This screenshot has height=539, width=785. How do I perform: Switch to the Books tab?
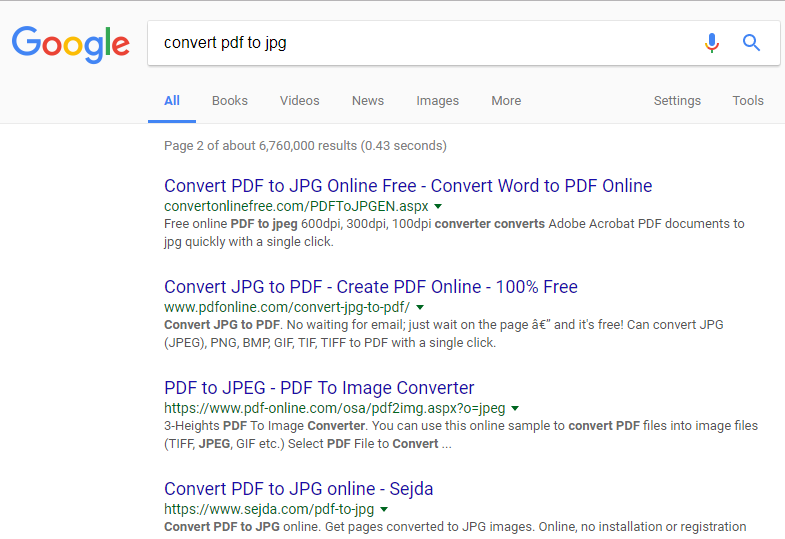tap(230, 101)
